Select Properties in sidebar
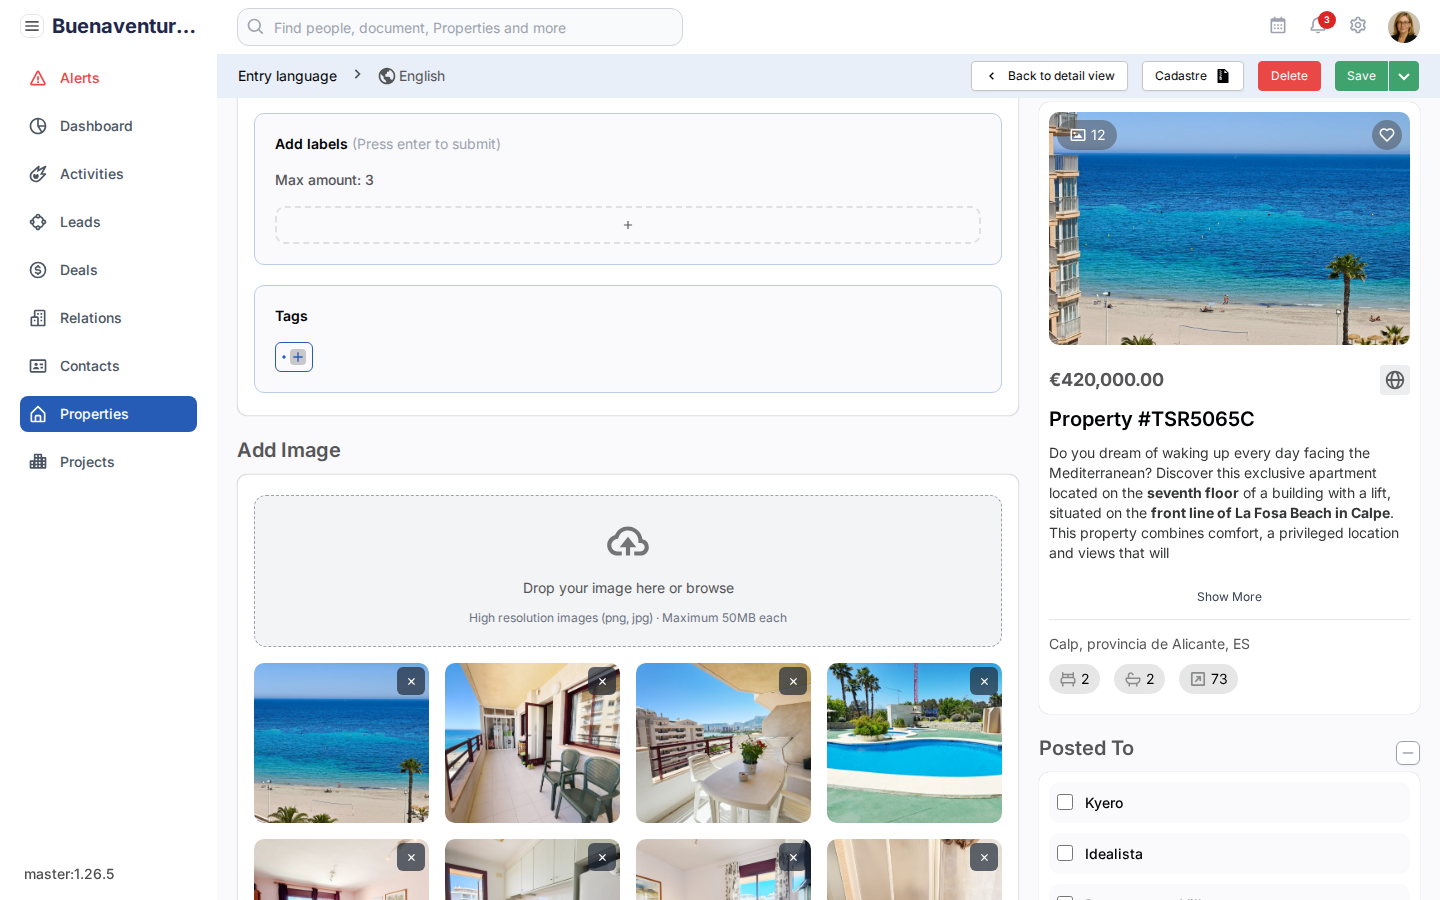 tap(108, 414)
